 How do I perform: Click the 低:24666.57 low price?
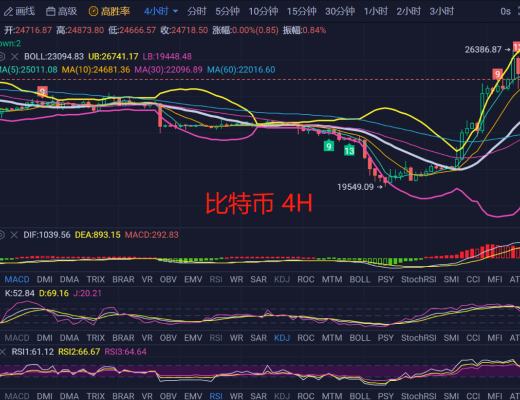click(132, 30)
